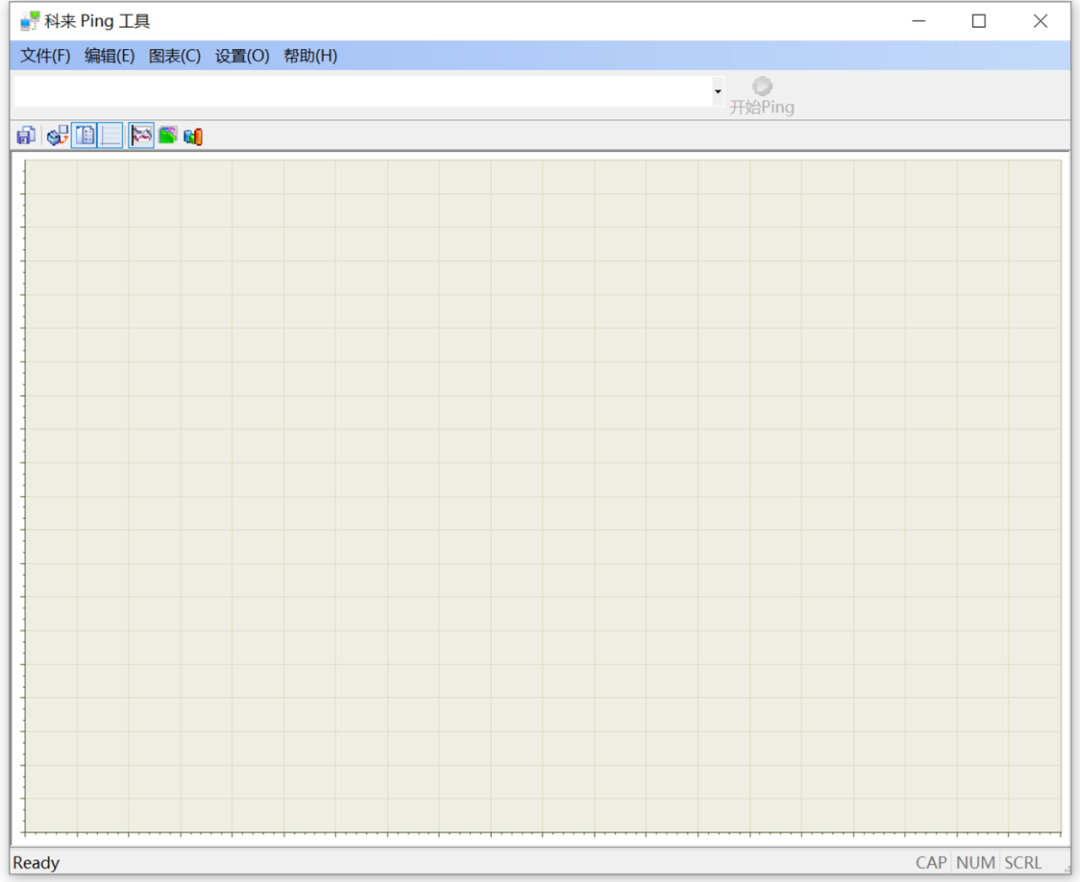Image resolution: width=1080 pixels, height=882 pixels.
Task: Open the 帮助(H) menu
Action: click(310, 56)
